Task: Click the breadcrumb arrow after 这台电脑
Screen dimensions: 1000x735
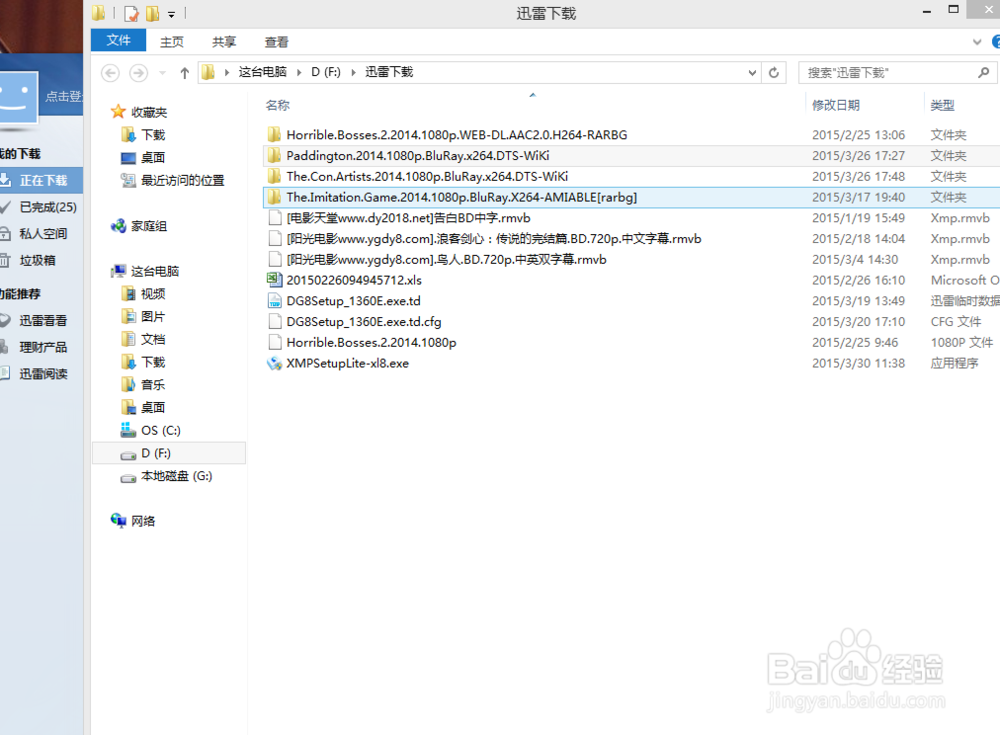Action: [x=298, y=72]
